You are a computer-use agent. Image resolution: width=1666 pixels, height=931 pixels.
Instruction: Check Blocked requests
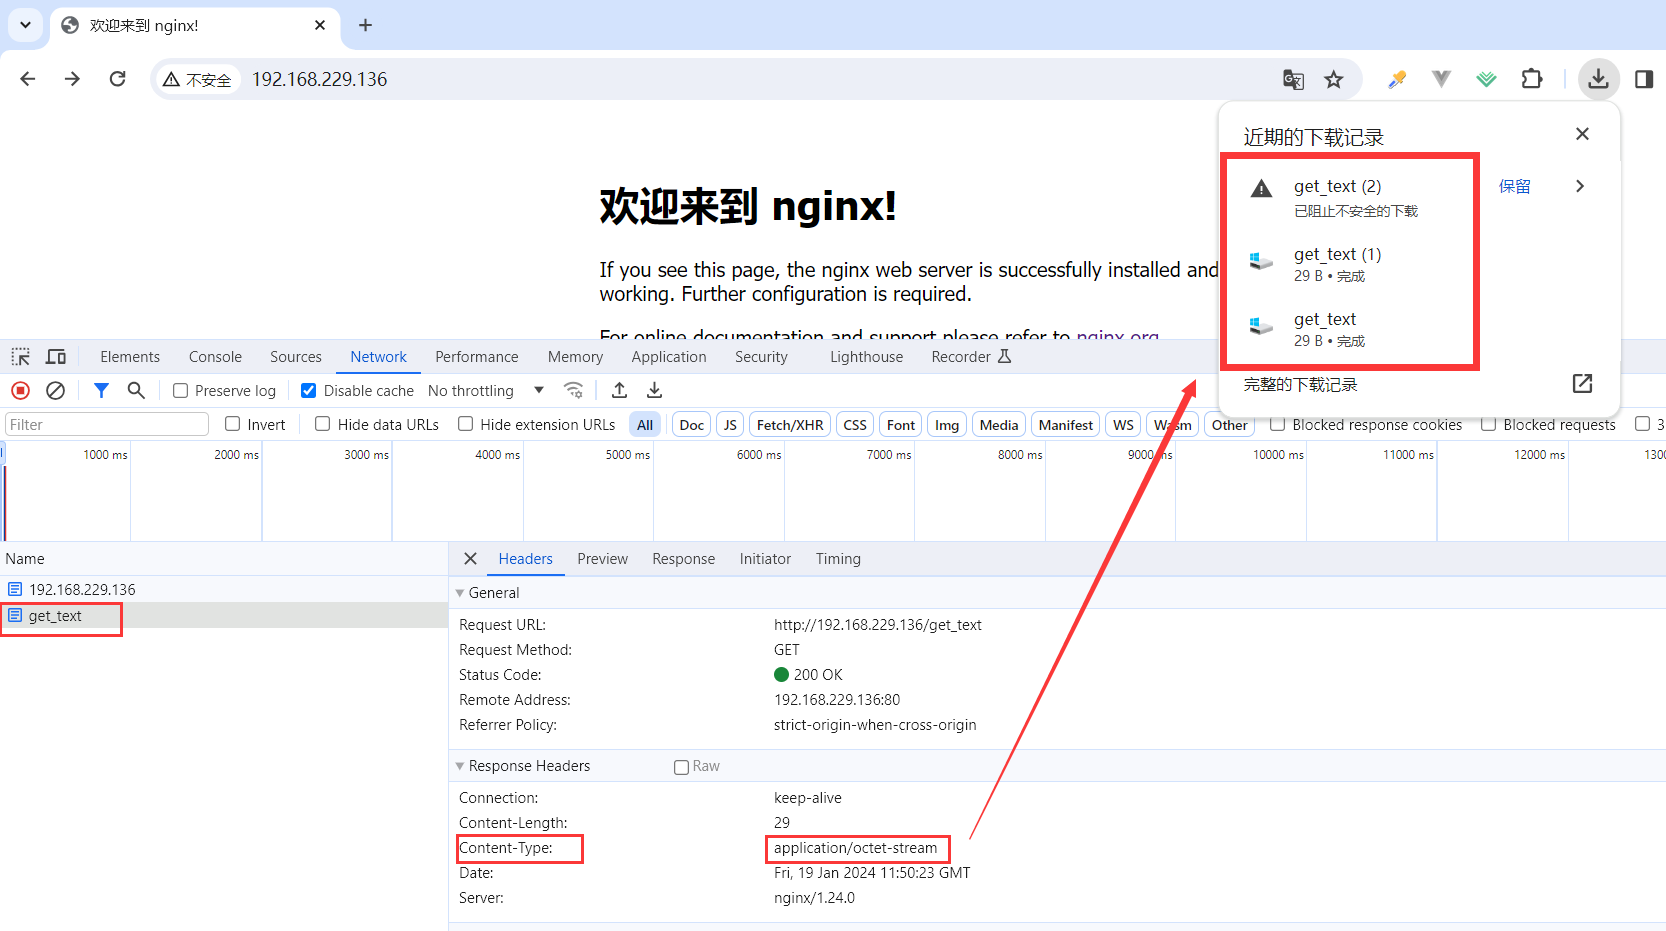click(x=1488, y=424)
